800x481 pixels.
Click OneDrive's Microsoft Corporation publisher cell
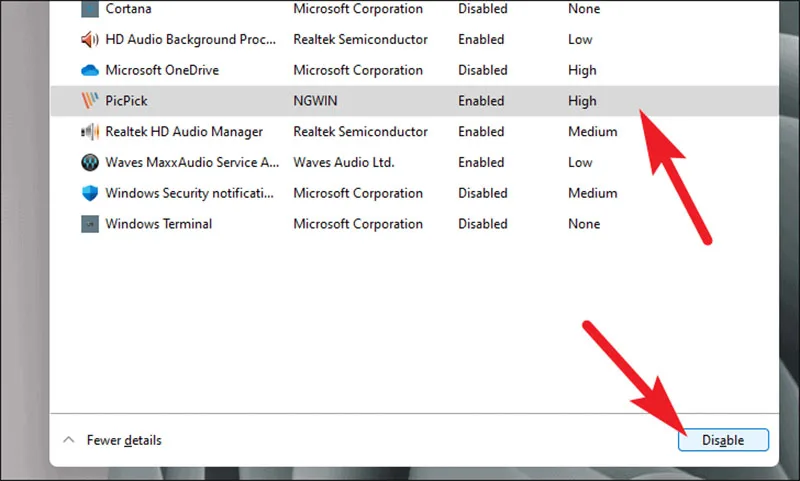tap(358, 70)
